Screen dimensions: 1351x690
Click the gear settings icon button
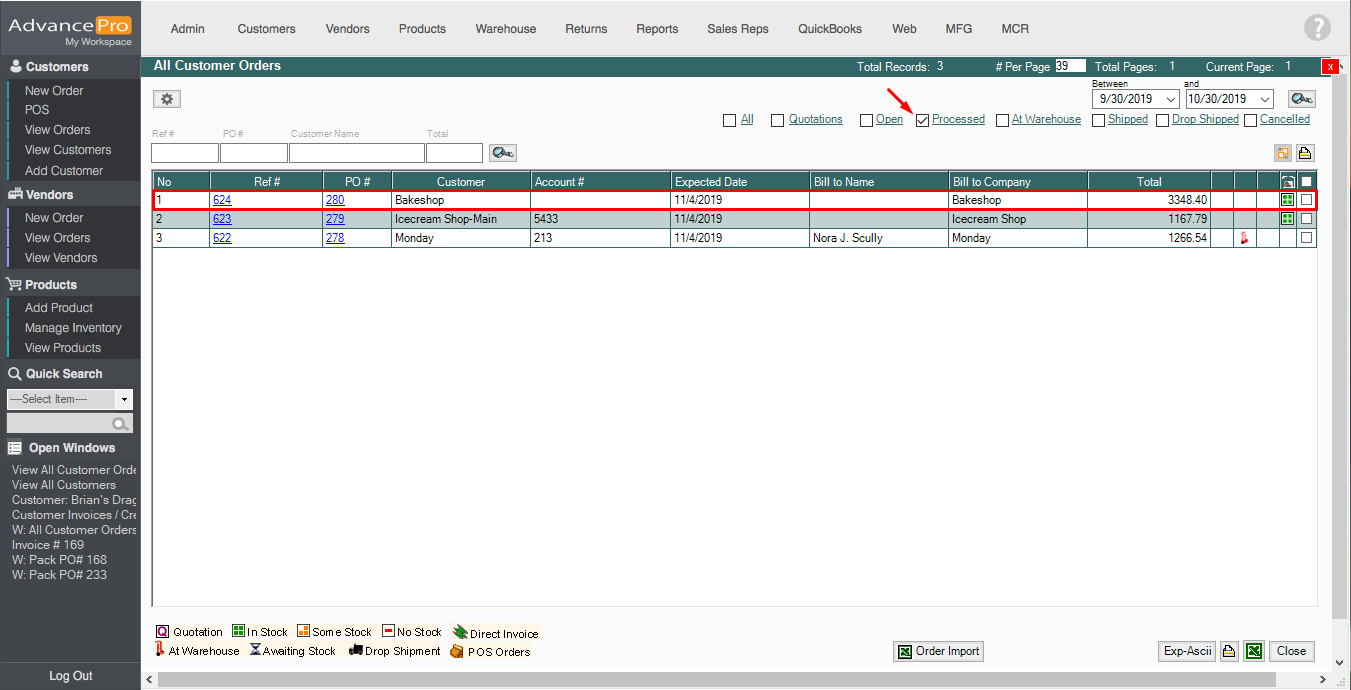[x=167, y=99]
